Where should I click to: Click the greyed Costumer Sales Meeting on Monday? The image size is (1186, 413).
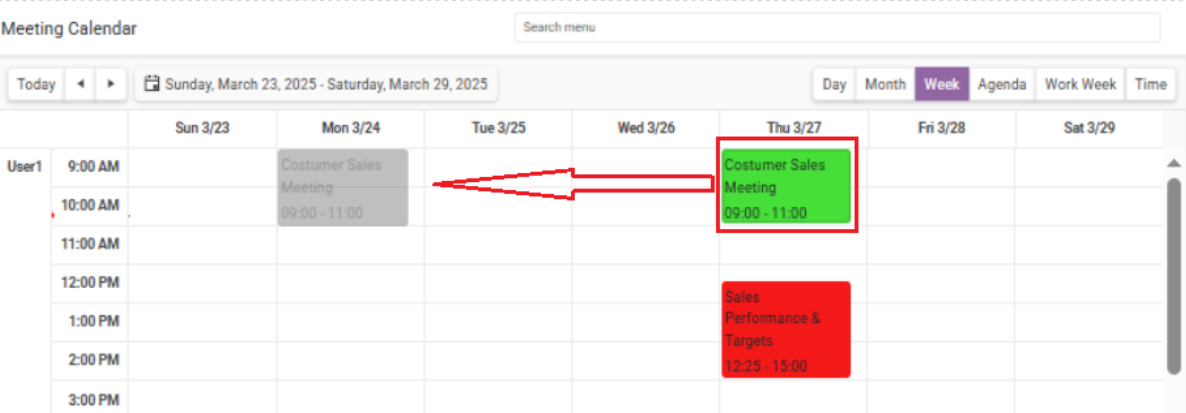343,187
